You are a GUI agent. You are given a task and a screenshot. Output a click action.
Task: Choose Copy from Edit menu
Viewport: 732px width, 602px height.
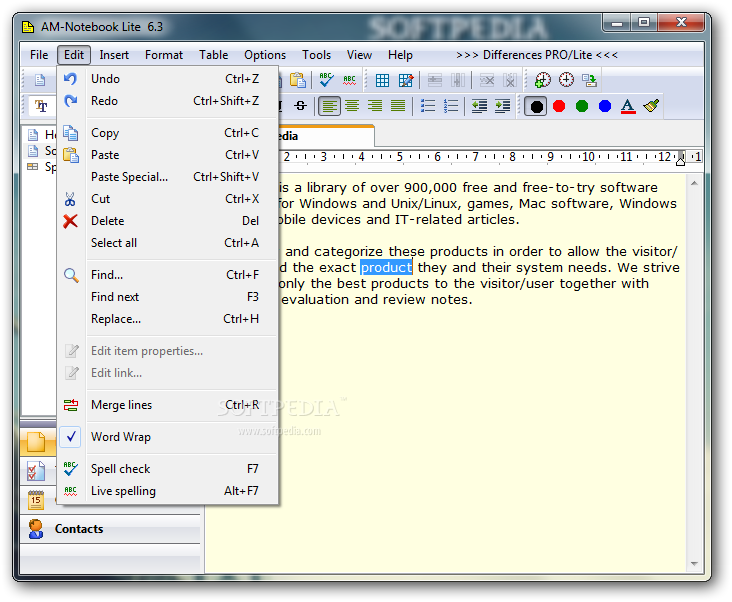168,133
